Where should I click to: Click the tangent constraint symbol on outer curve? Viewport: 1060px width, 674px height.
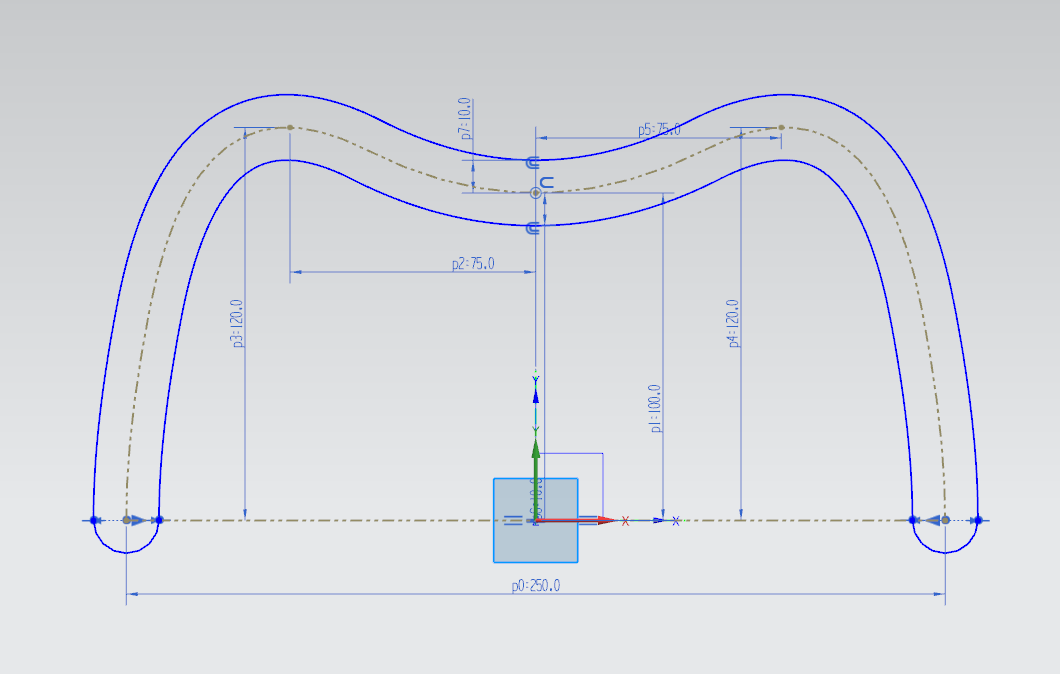[x=533, y=162]
